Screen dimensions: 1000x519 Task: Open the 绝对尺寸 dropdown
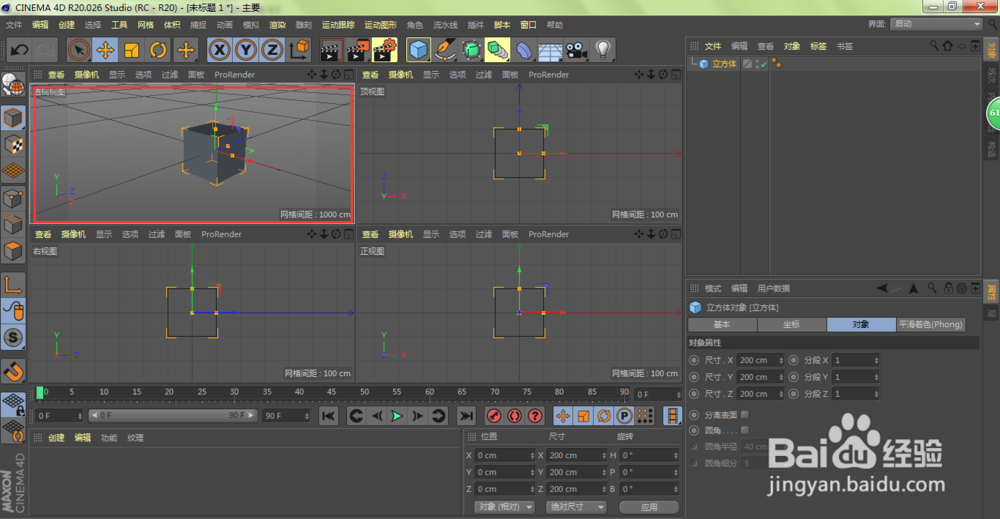pos(576,507)
